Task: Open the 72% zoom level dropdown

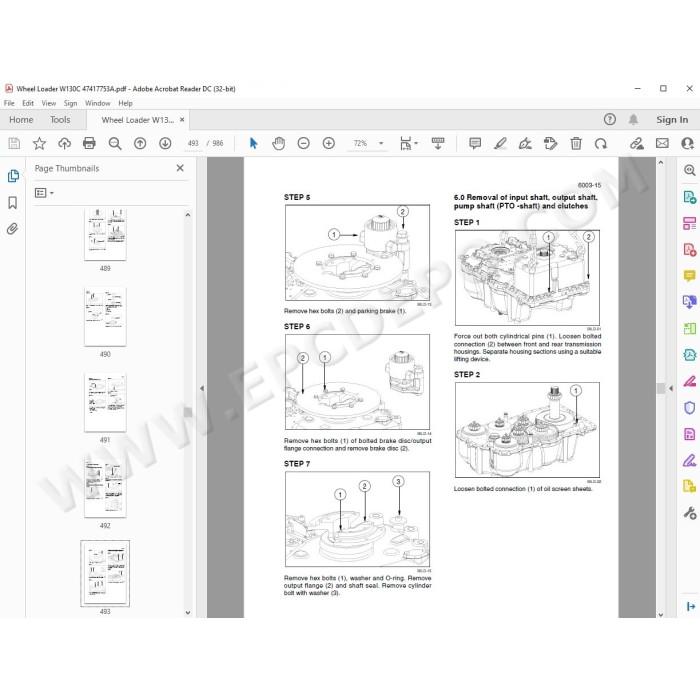Action: [381, 143]
